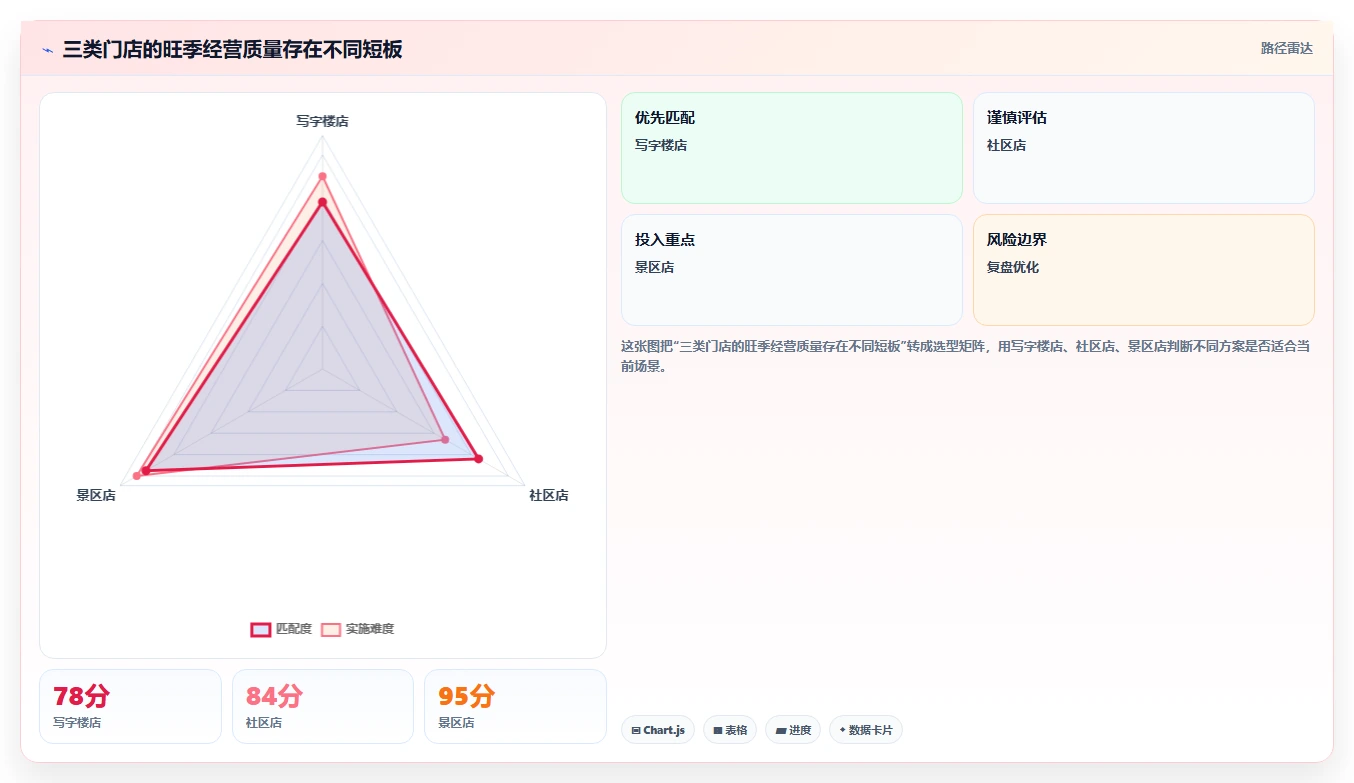The height and width of the screenshot is (783, 1354).
Task: Click 社区店 under the 84分 score
Action: (264, 722)
